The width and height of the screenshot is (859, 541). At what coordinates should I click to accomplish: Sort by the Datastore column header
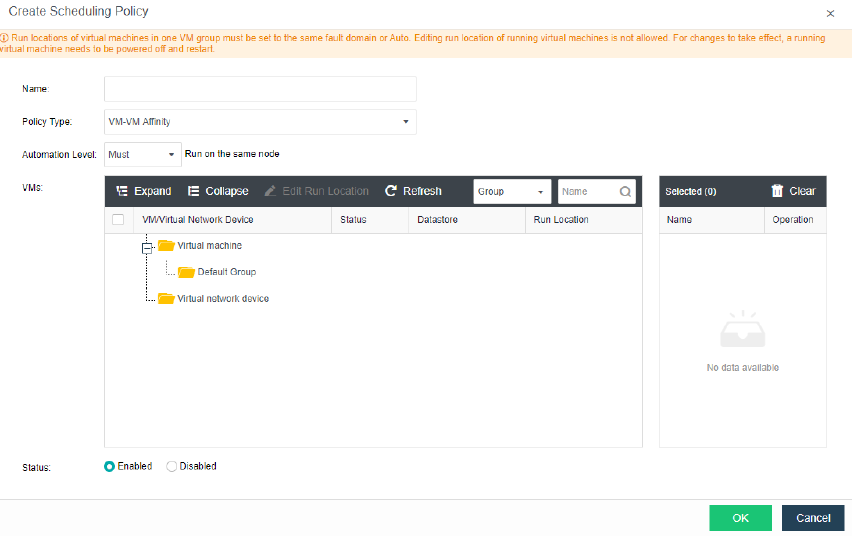(437, 220)
